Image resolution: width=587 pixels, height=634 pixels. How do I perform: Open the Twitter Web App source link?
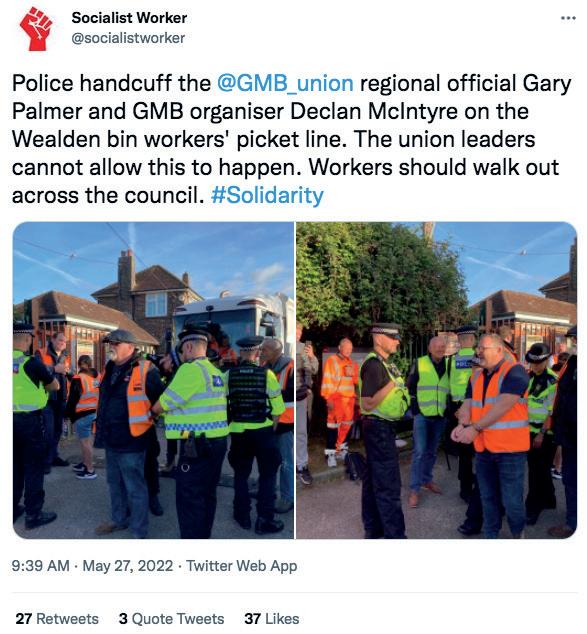(241, 566)
